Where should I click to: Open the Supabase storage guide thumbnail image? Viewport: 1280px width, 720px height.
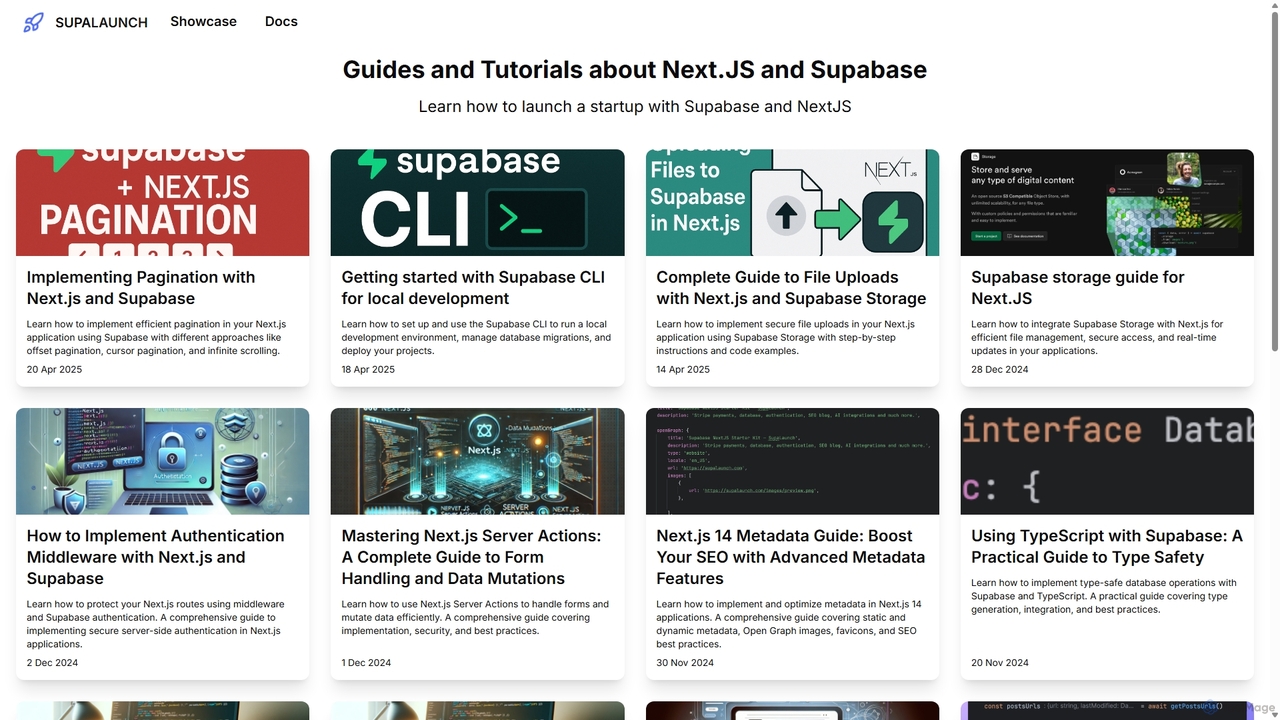pos(1107,203)
